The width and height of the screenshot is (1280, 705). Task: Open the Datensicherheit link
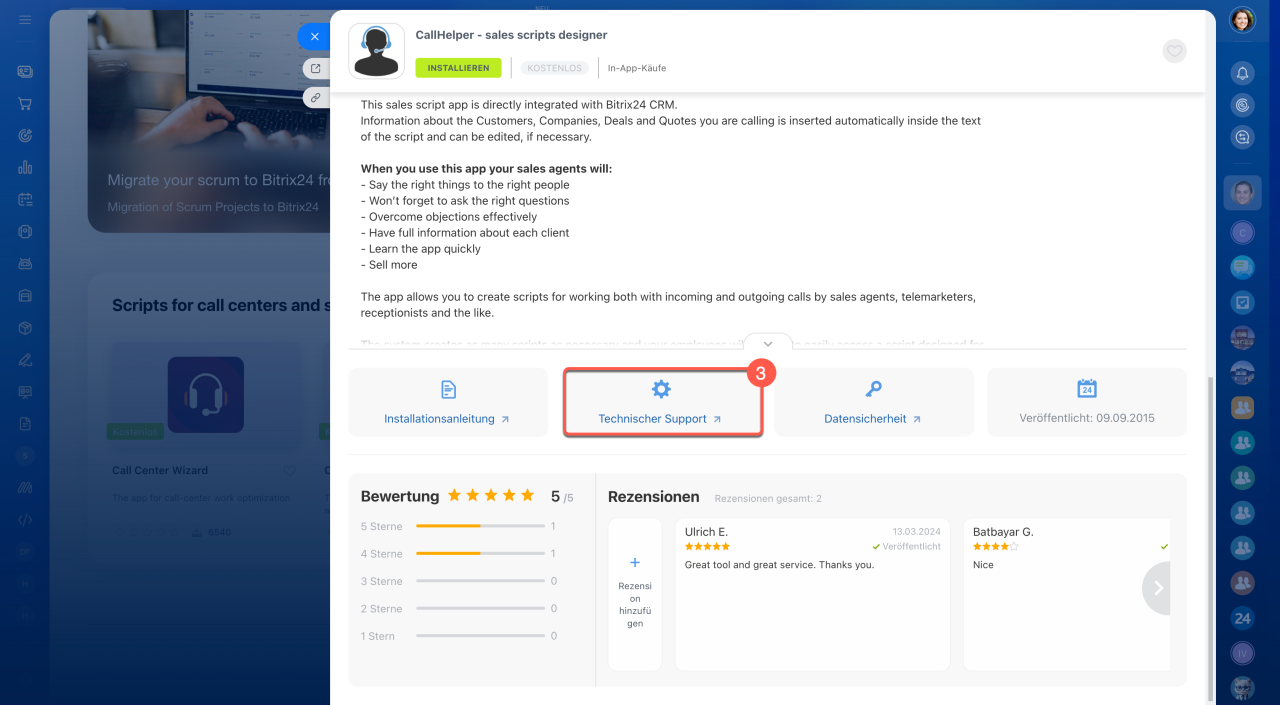(872, 419)
